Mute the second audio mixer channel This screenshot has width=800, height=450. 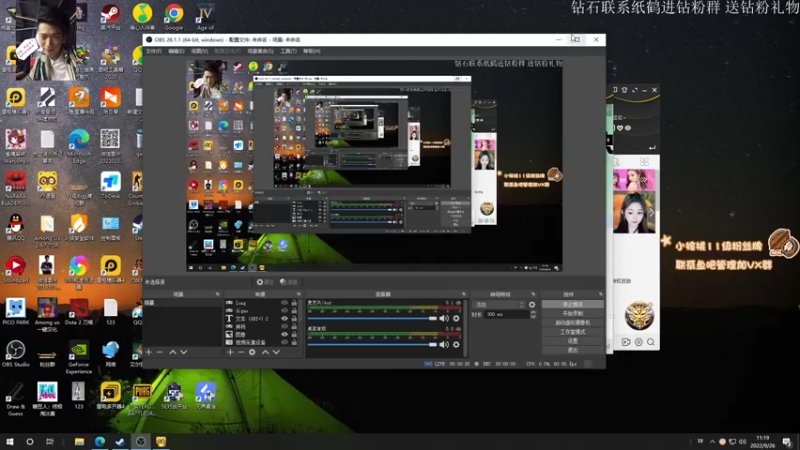[x=446, y=344]
